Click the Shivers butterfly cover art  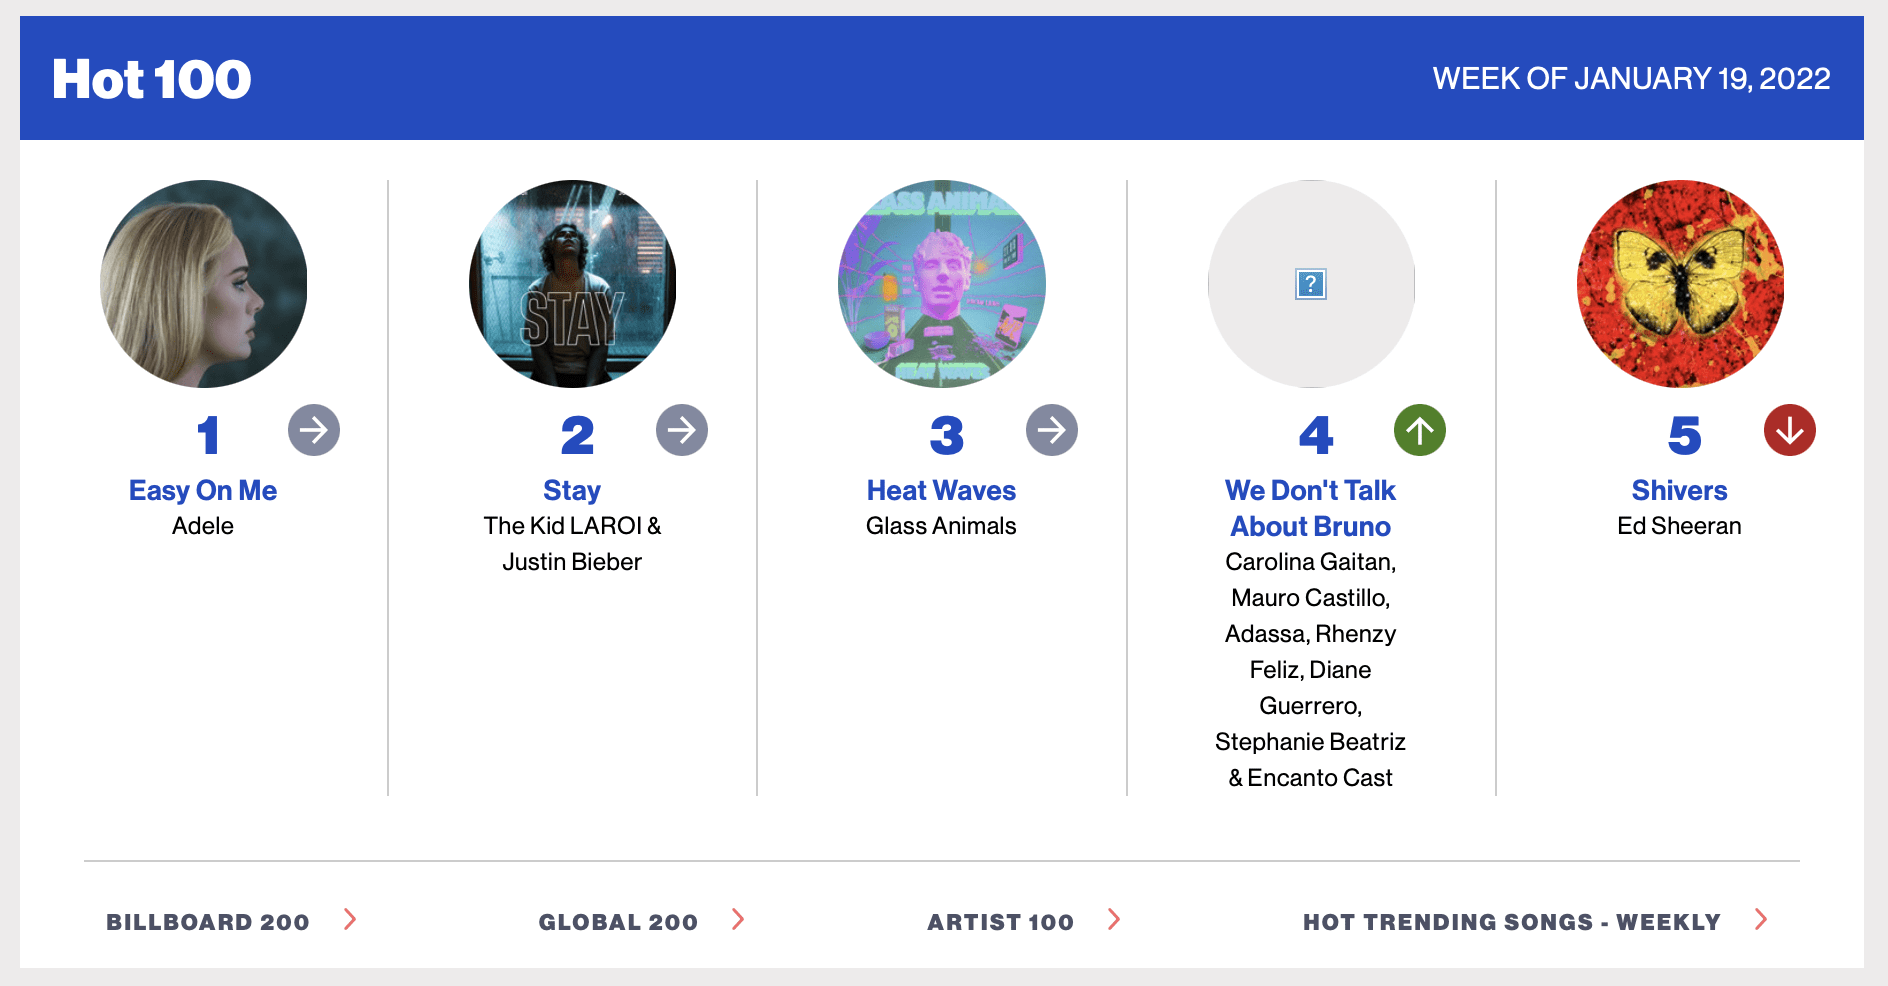click(x=1680, y=284)
